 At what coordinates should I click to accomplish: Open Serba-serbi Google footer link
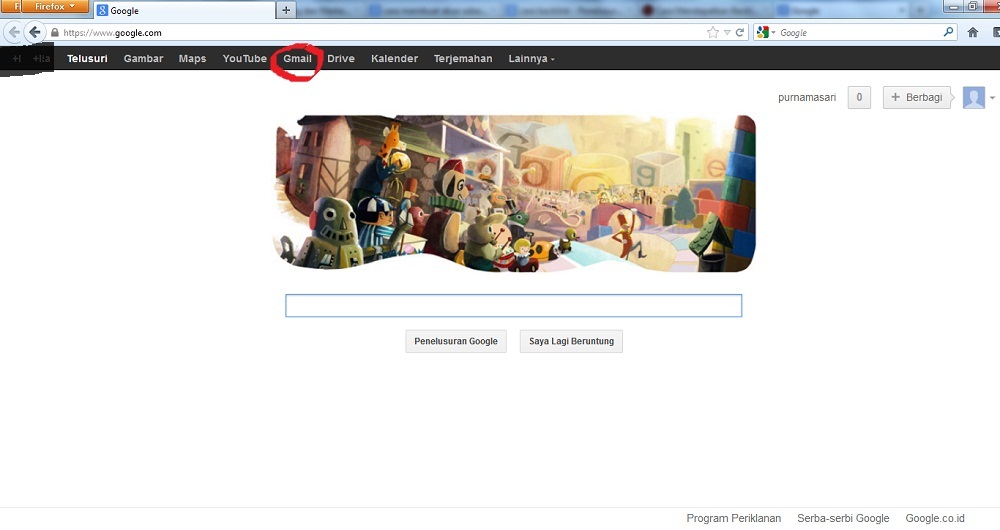tap(843, 519)
